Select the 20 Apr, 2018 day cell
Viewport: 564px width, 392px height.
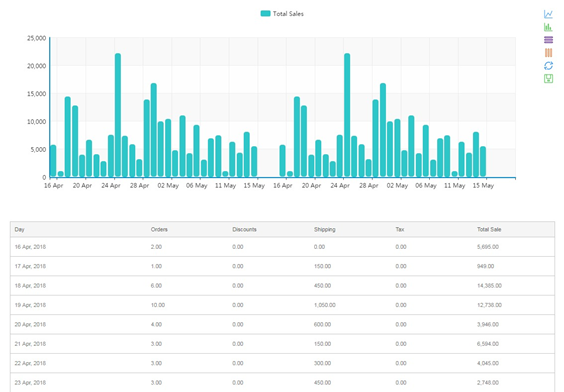(30, 325)
